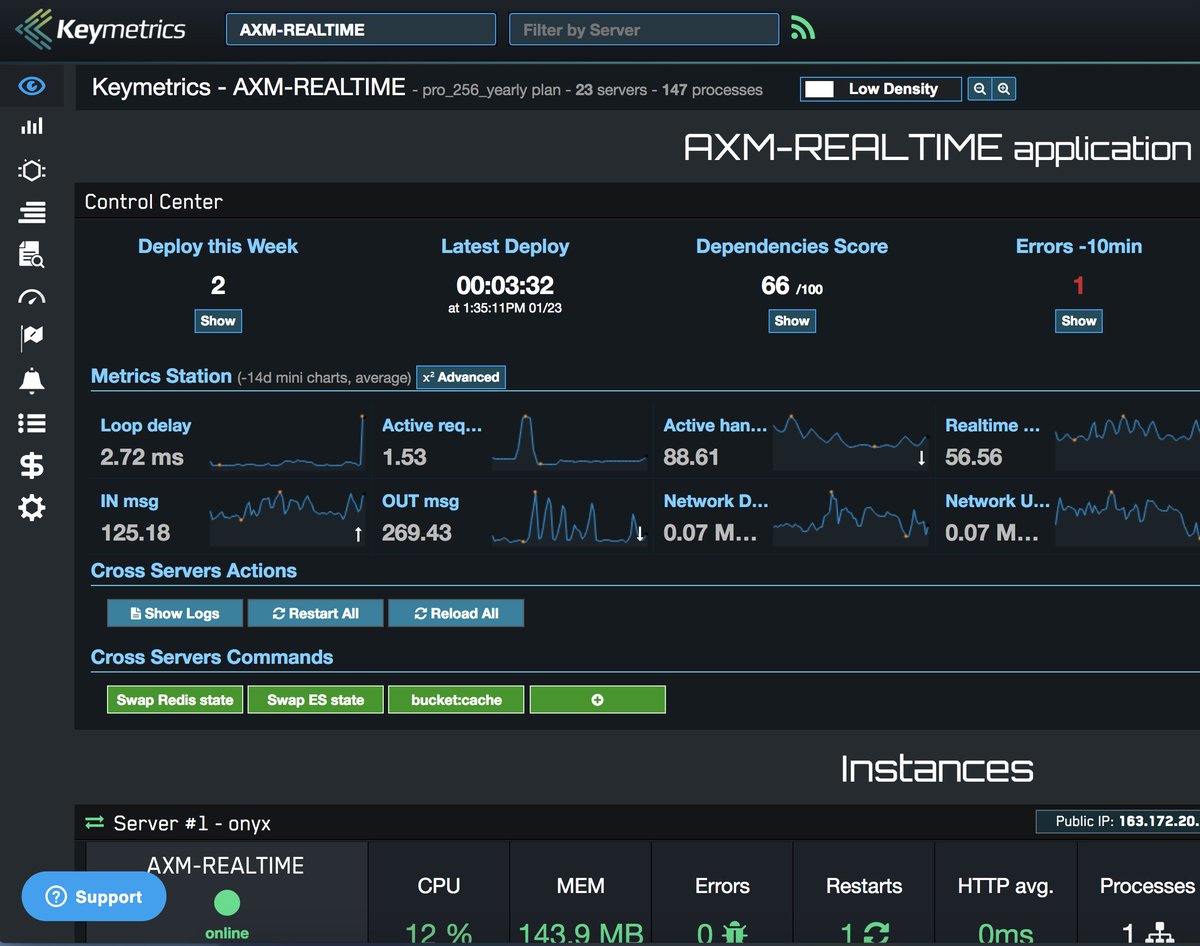
Task: Open the eye overview sidebar icon
Action: tap(32, 87)
